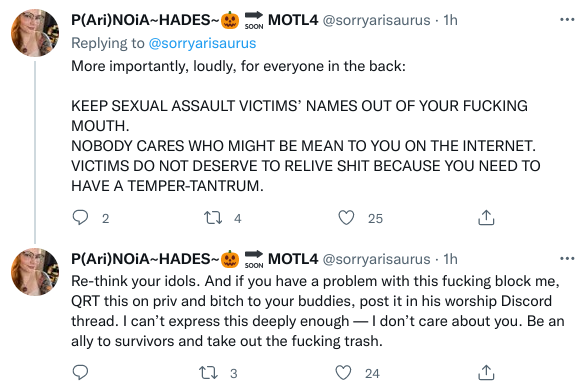The image size is (588, 392).
Task: Reply to the first tweet
Action: (80, 218)
